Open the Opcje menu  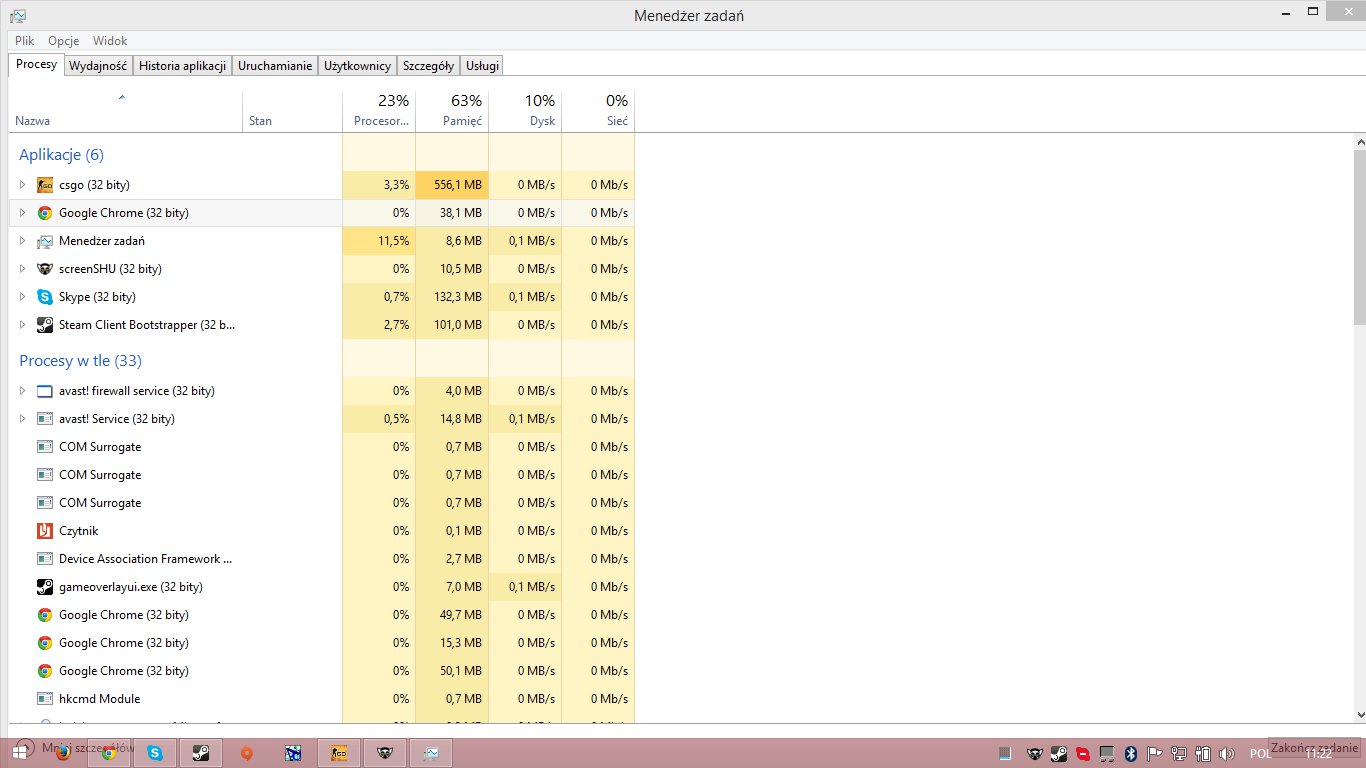click(x=64, y=41)
